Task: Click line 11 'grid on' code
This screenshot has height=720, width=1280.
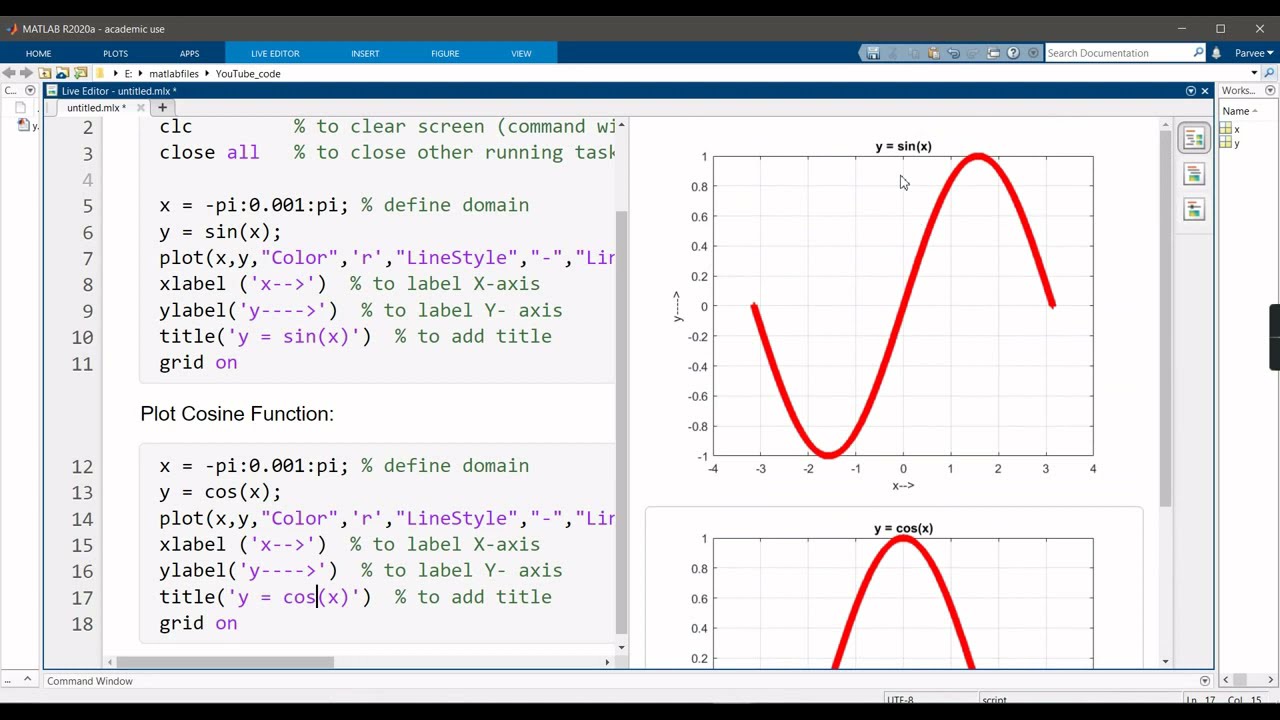Action: click(198, 363)
